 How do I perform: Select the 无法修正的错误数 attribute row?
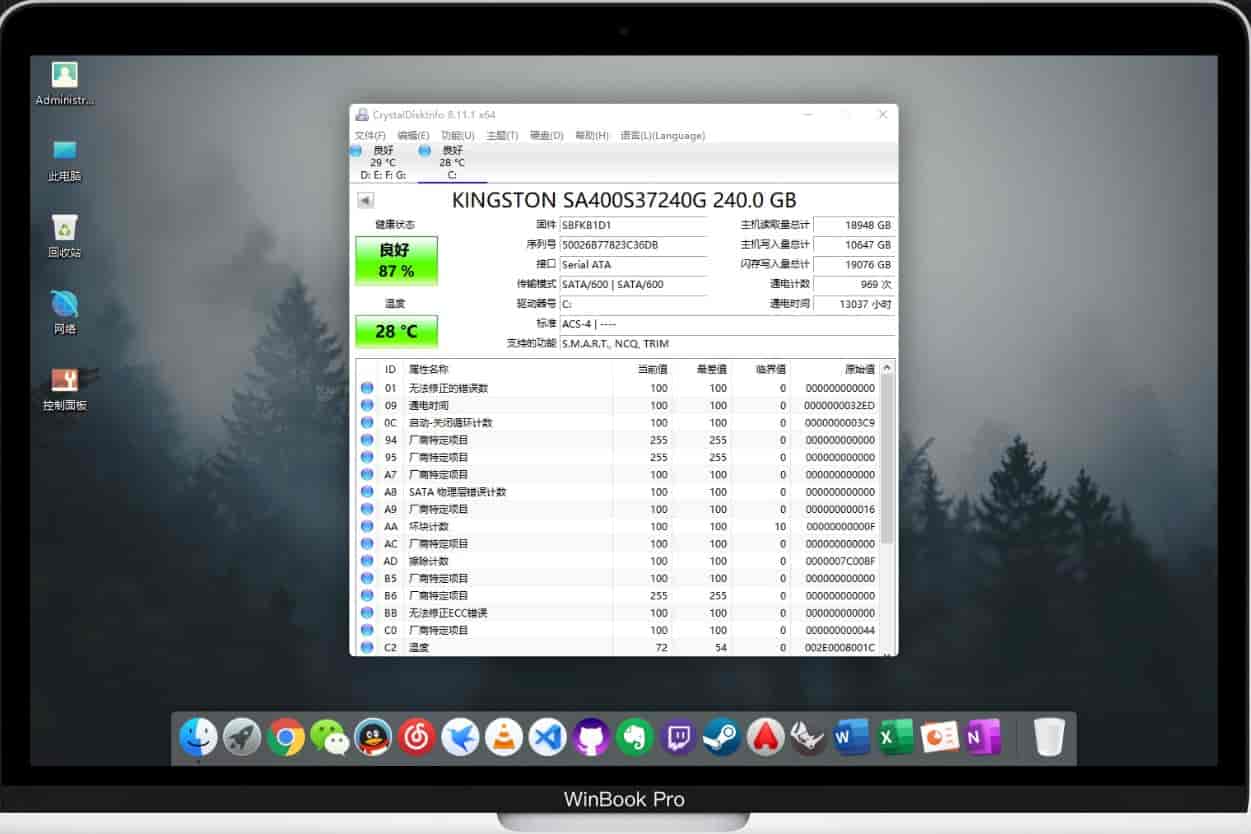pyautogui.click(x=618, y=388)
